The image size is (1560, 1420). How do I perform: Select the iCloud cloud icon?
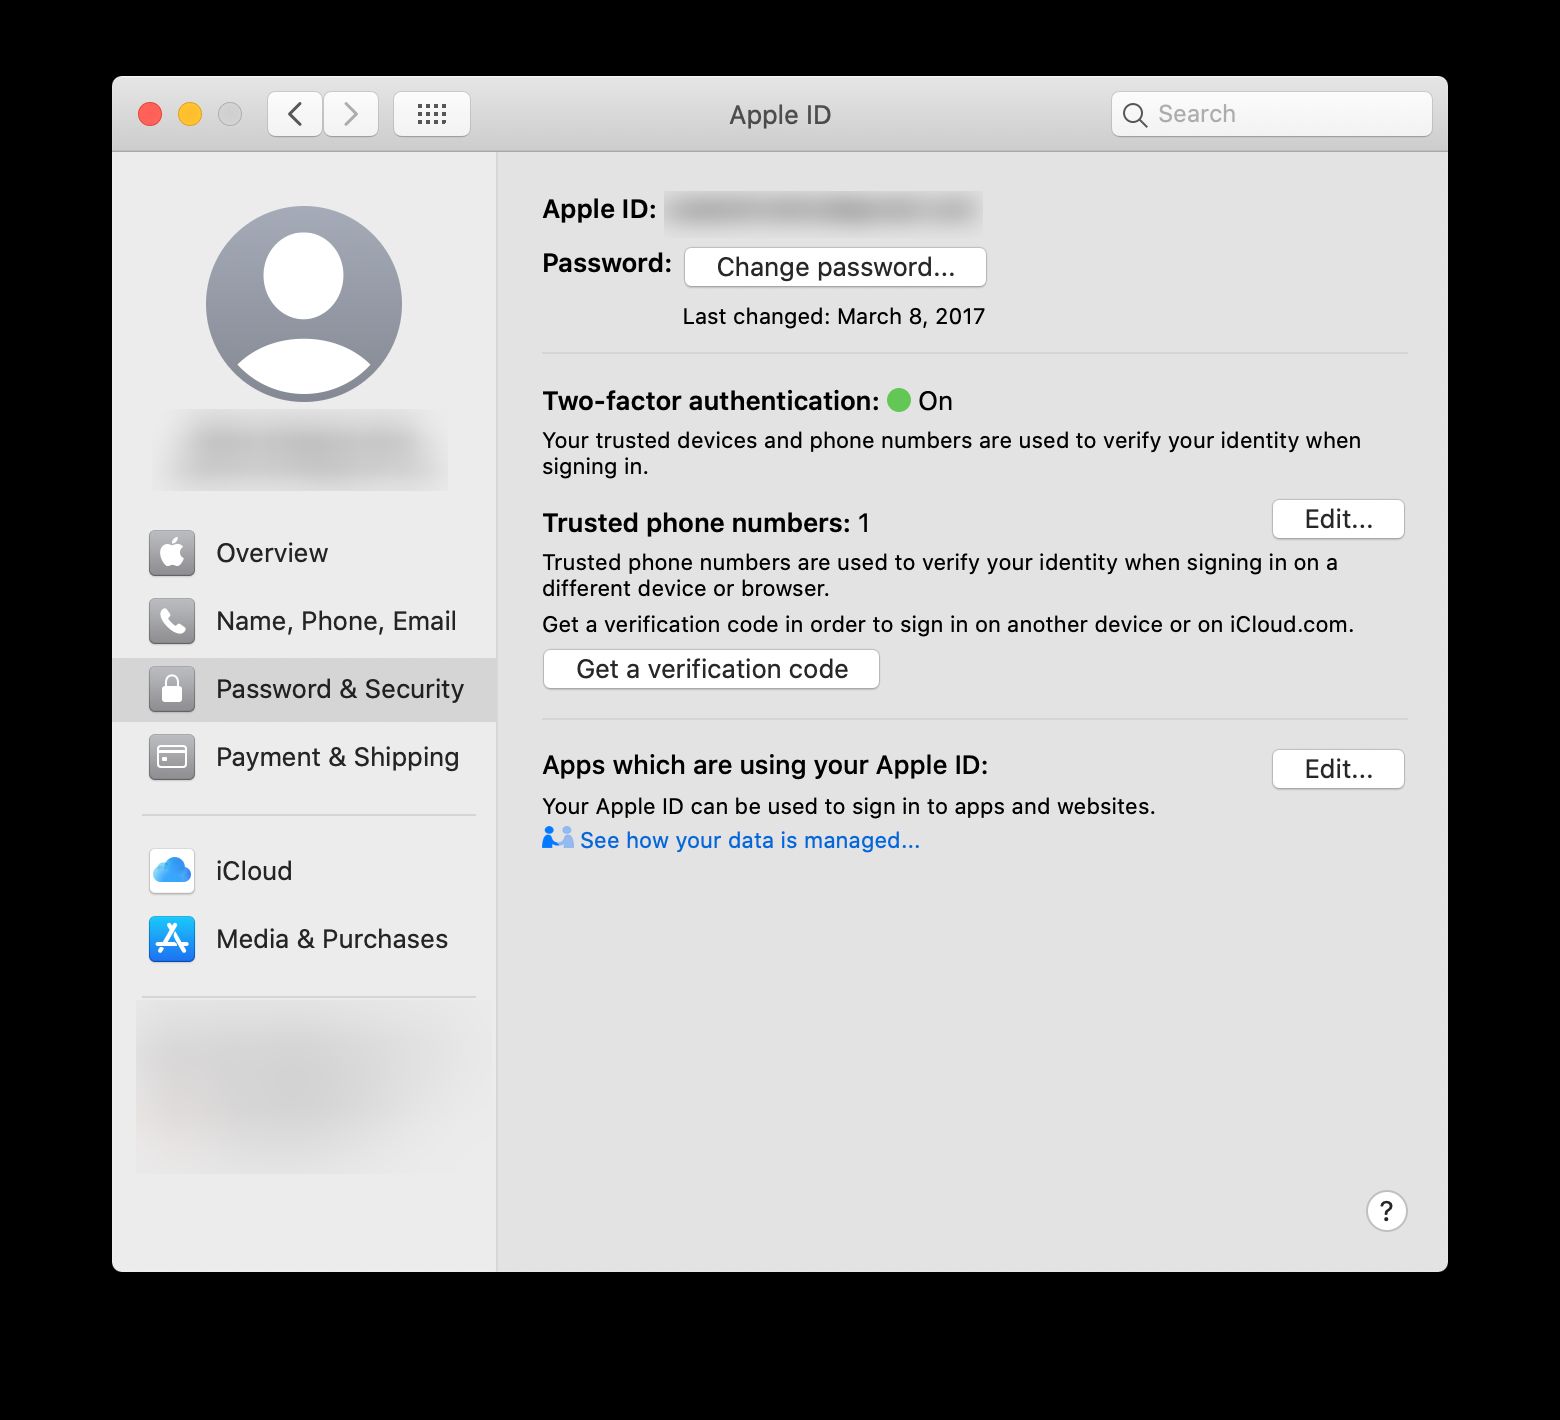point(171,871)
